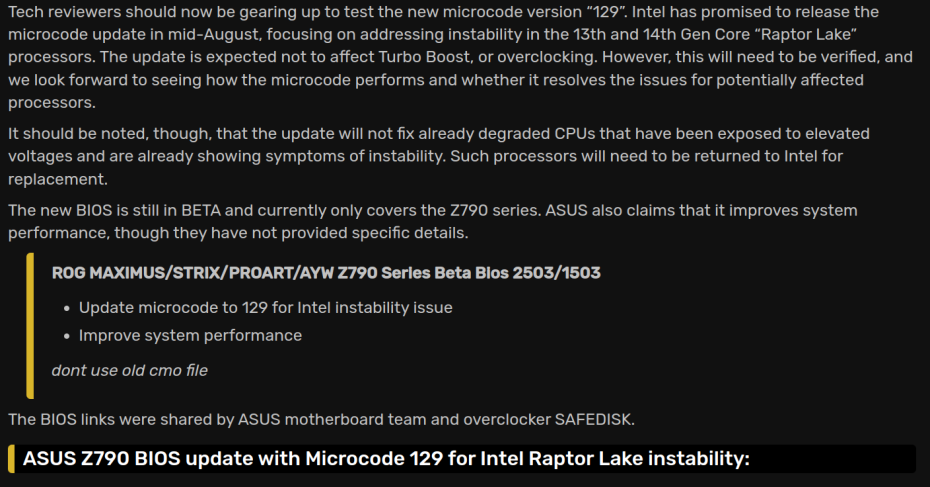
Task: Click the bullet before "Improve system performance"
Action: tap(66, 336)
